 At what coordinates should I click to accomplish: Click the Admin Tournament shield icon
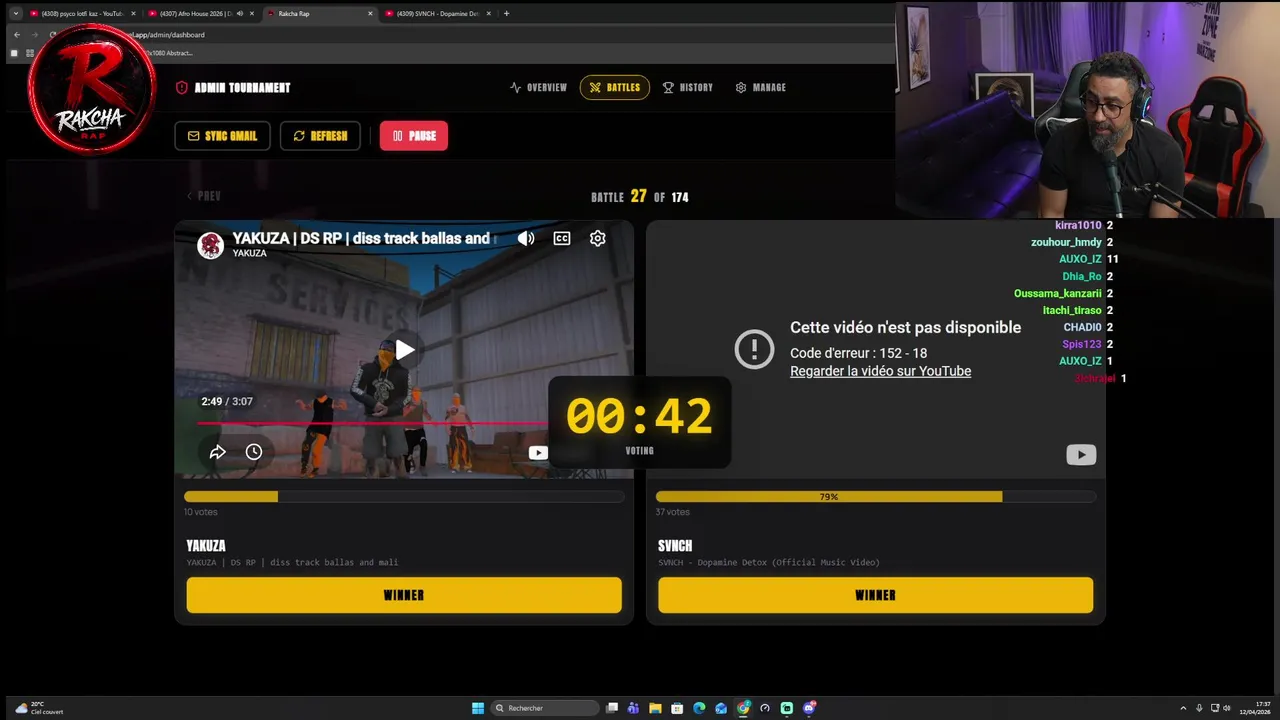pyautogui.click(x=182, y=88)
